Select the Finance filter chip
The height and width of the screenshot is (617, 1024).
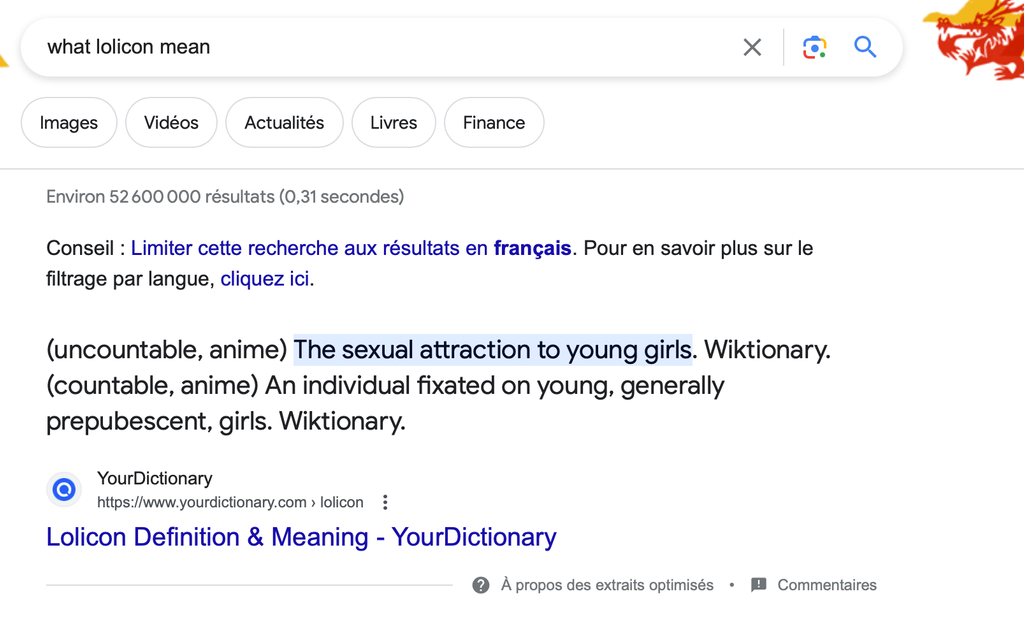pyautogui.click(x=493, y=123)
